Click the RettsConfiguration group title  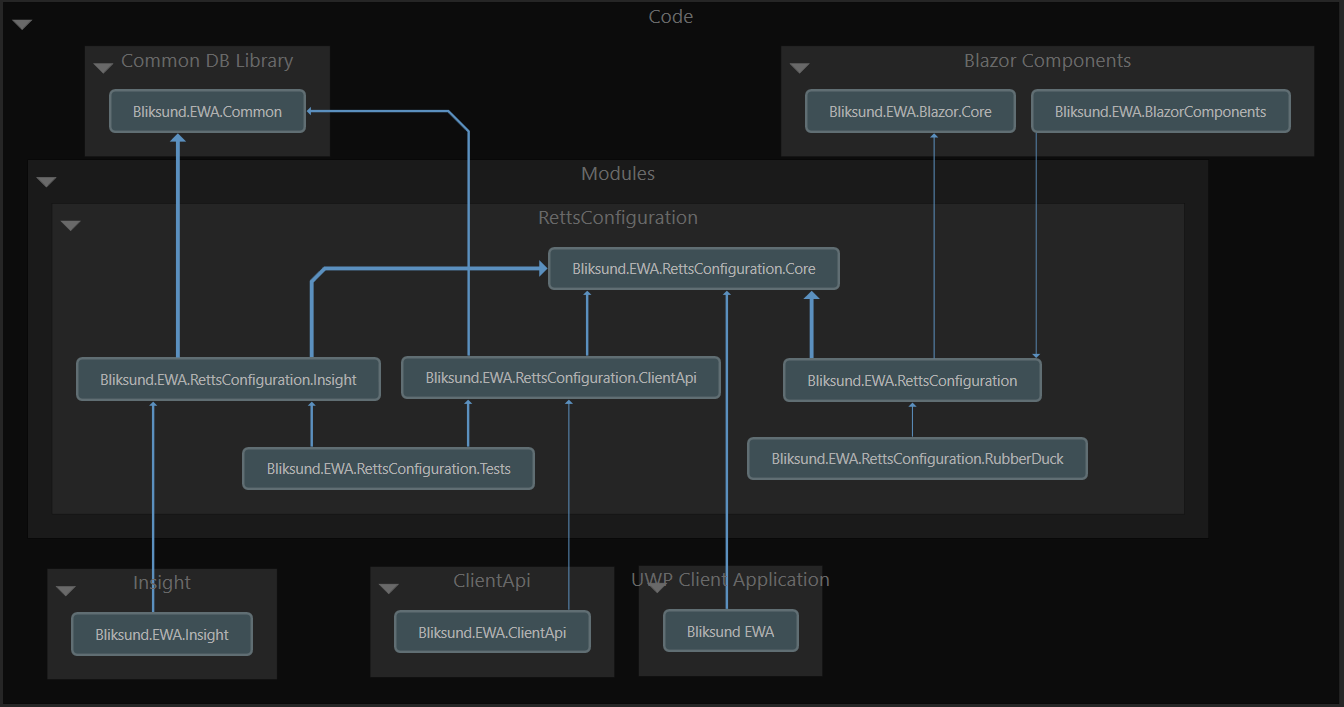click(x=618, y=218)
